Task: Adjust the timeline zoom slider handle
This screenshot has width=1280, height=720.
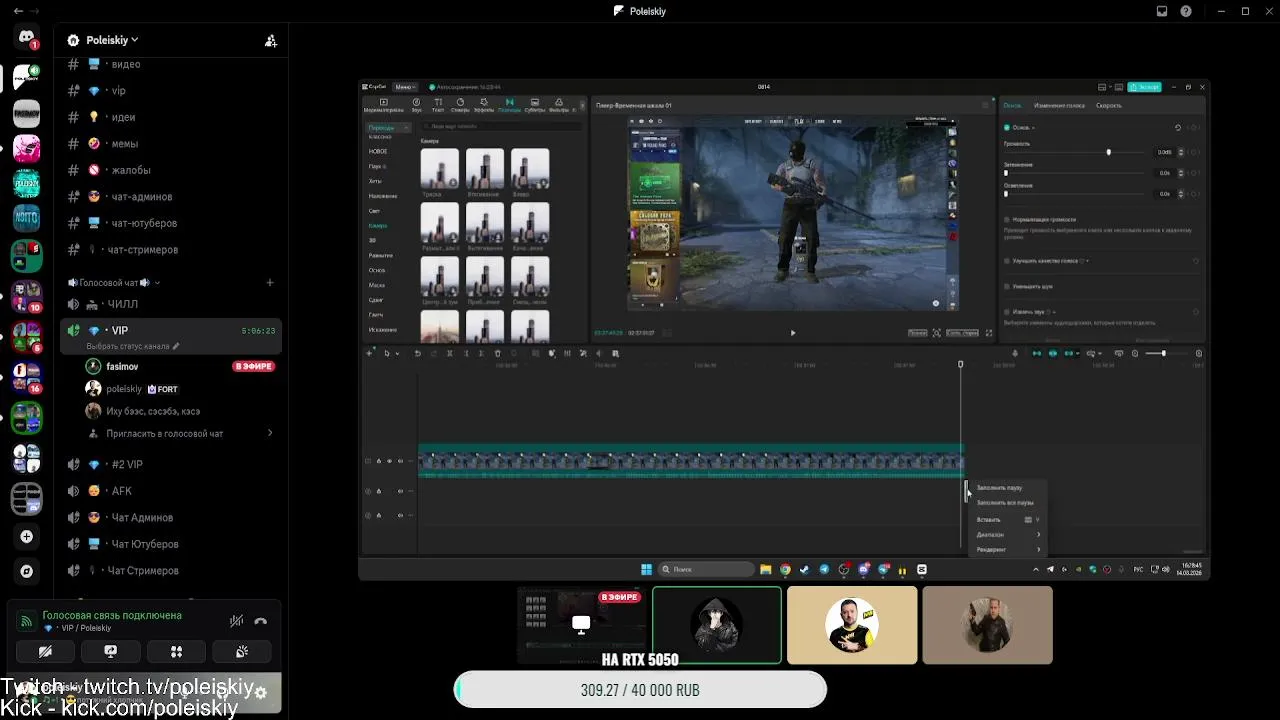Action: [1163, 353]
